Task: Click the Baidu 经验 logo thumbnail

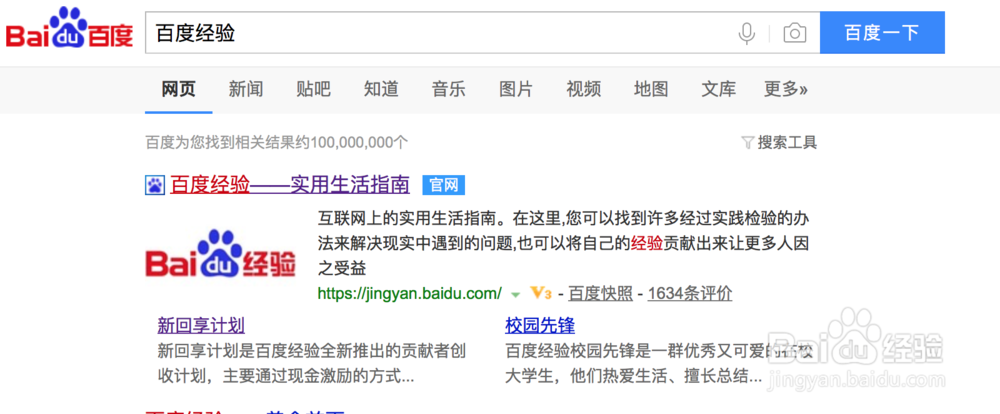Action: point(220,254)
